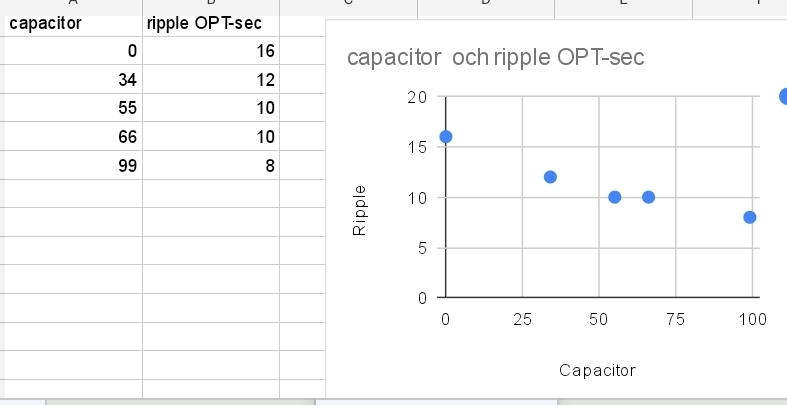Screen dimensions: 787x405
Task: Click the data point at capacitor 0
Action: pos(445,137)
